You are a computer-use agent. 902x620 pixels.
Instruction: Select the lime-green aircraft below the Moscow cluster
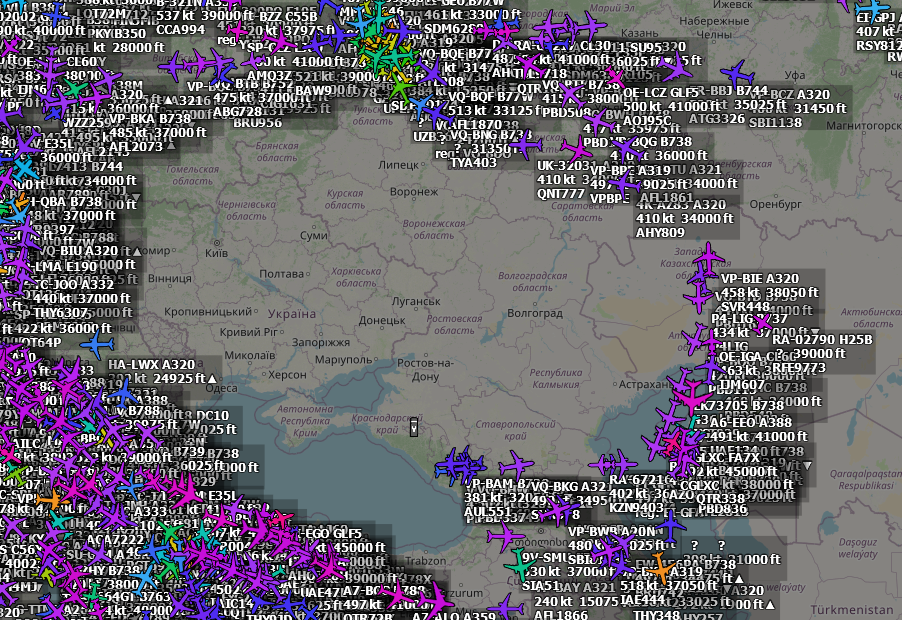coord(400,87)
